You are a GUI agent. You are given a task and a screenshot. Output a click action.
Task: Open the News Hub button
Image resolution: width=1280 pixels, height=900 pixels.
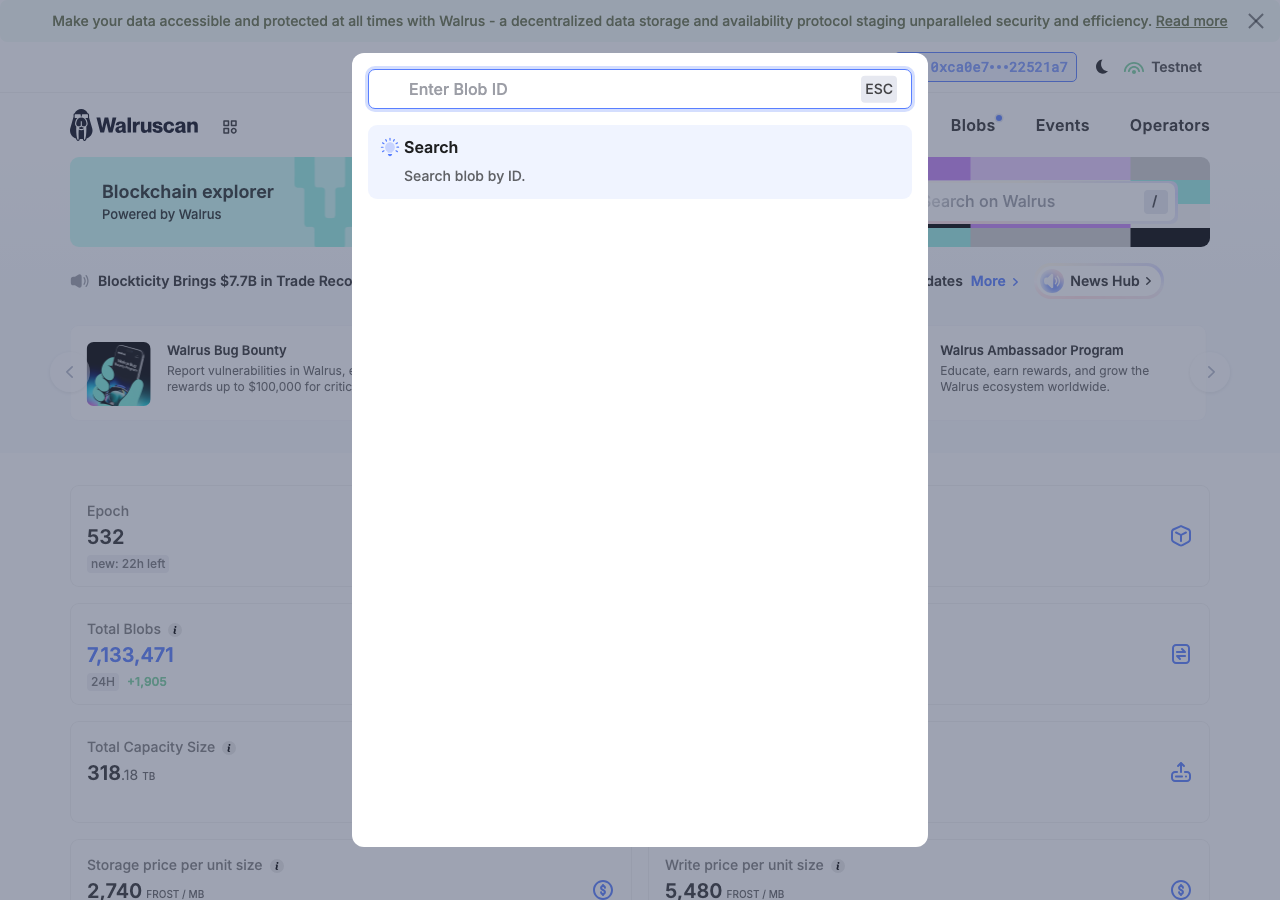tap(1100, 281)
